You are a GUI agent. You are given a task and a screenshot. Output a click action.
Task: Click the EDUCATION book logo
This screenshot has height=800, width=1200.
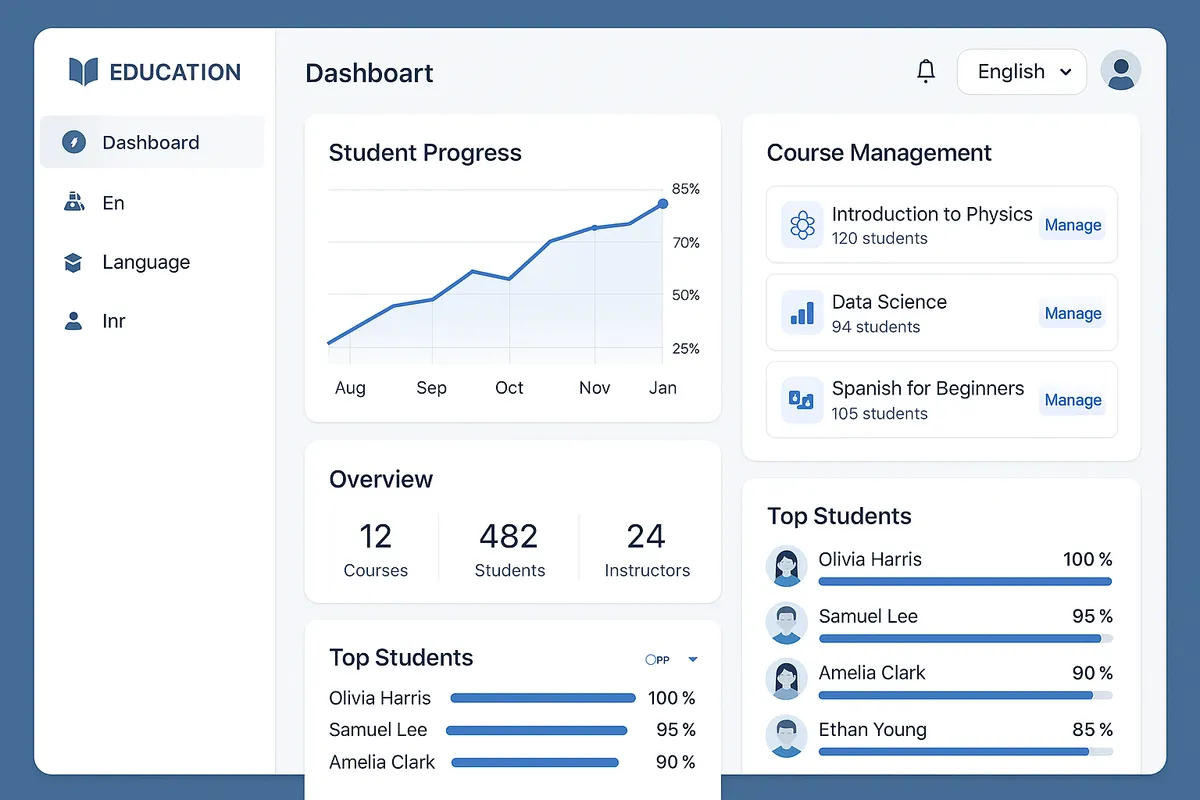[x=84, y=71]
